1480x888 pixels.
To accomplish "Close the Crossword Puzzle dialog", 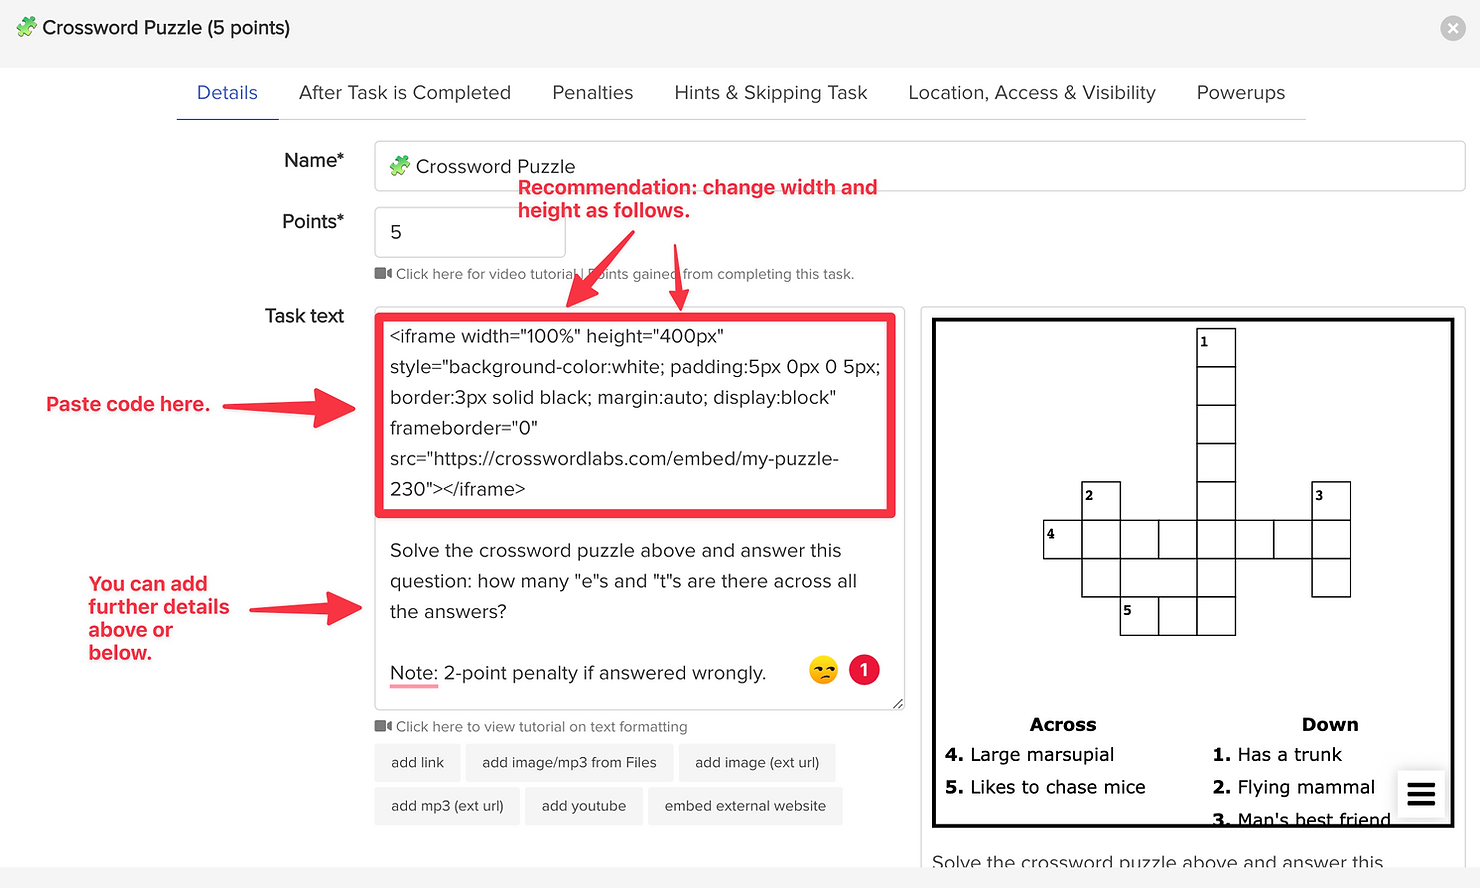I will click(x=1453, y=28).
